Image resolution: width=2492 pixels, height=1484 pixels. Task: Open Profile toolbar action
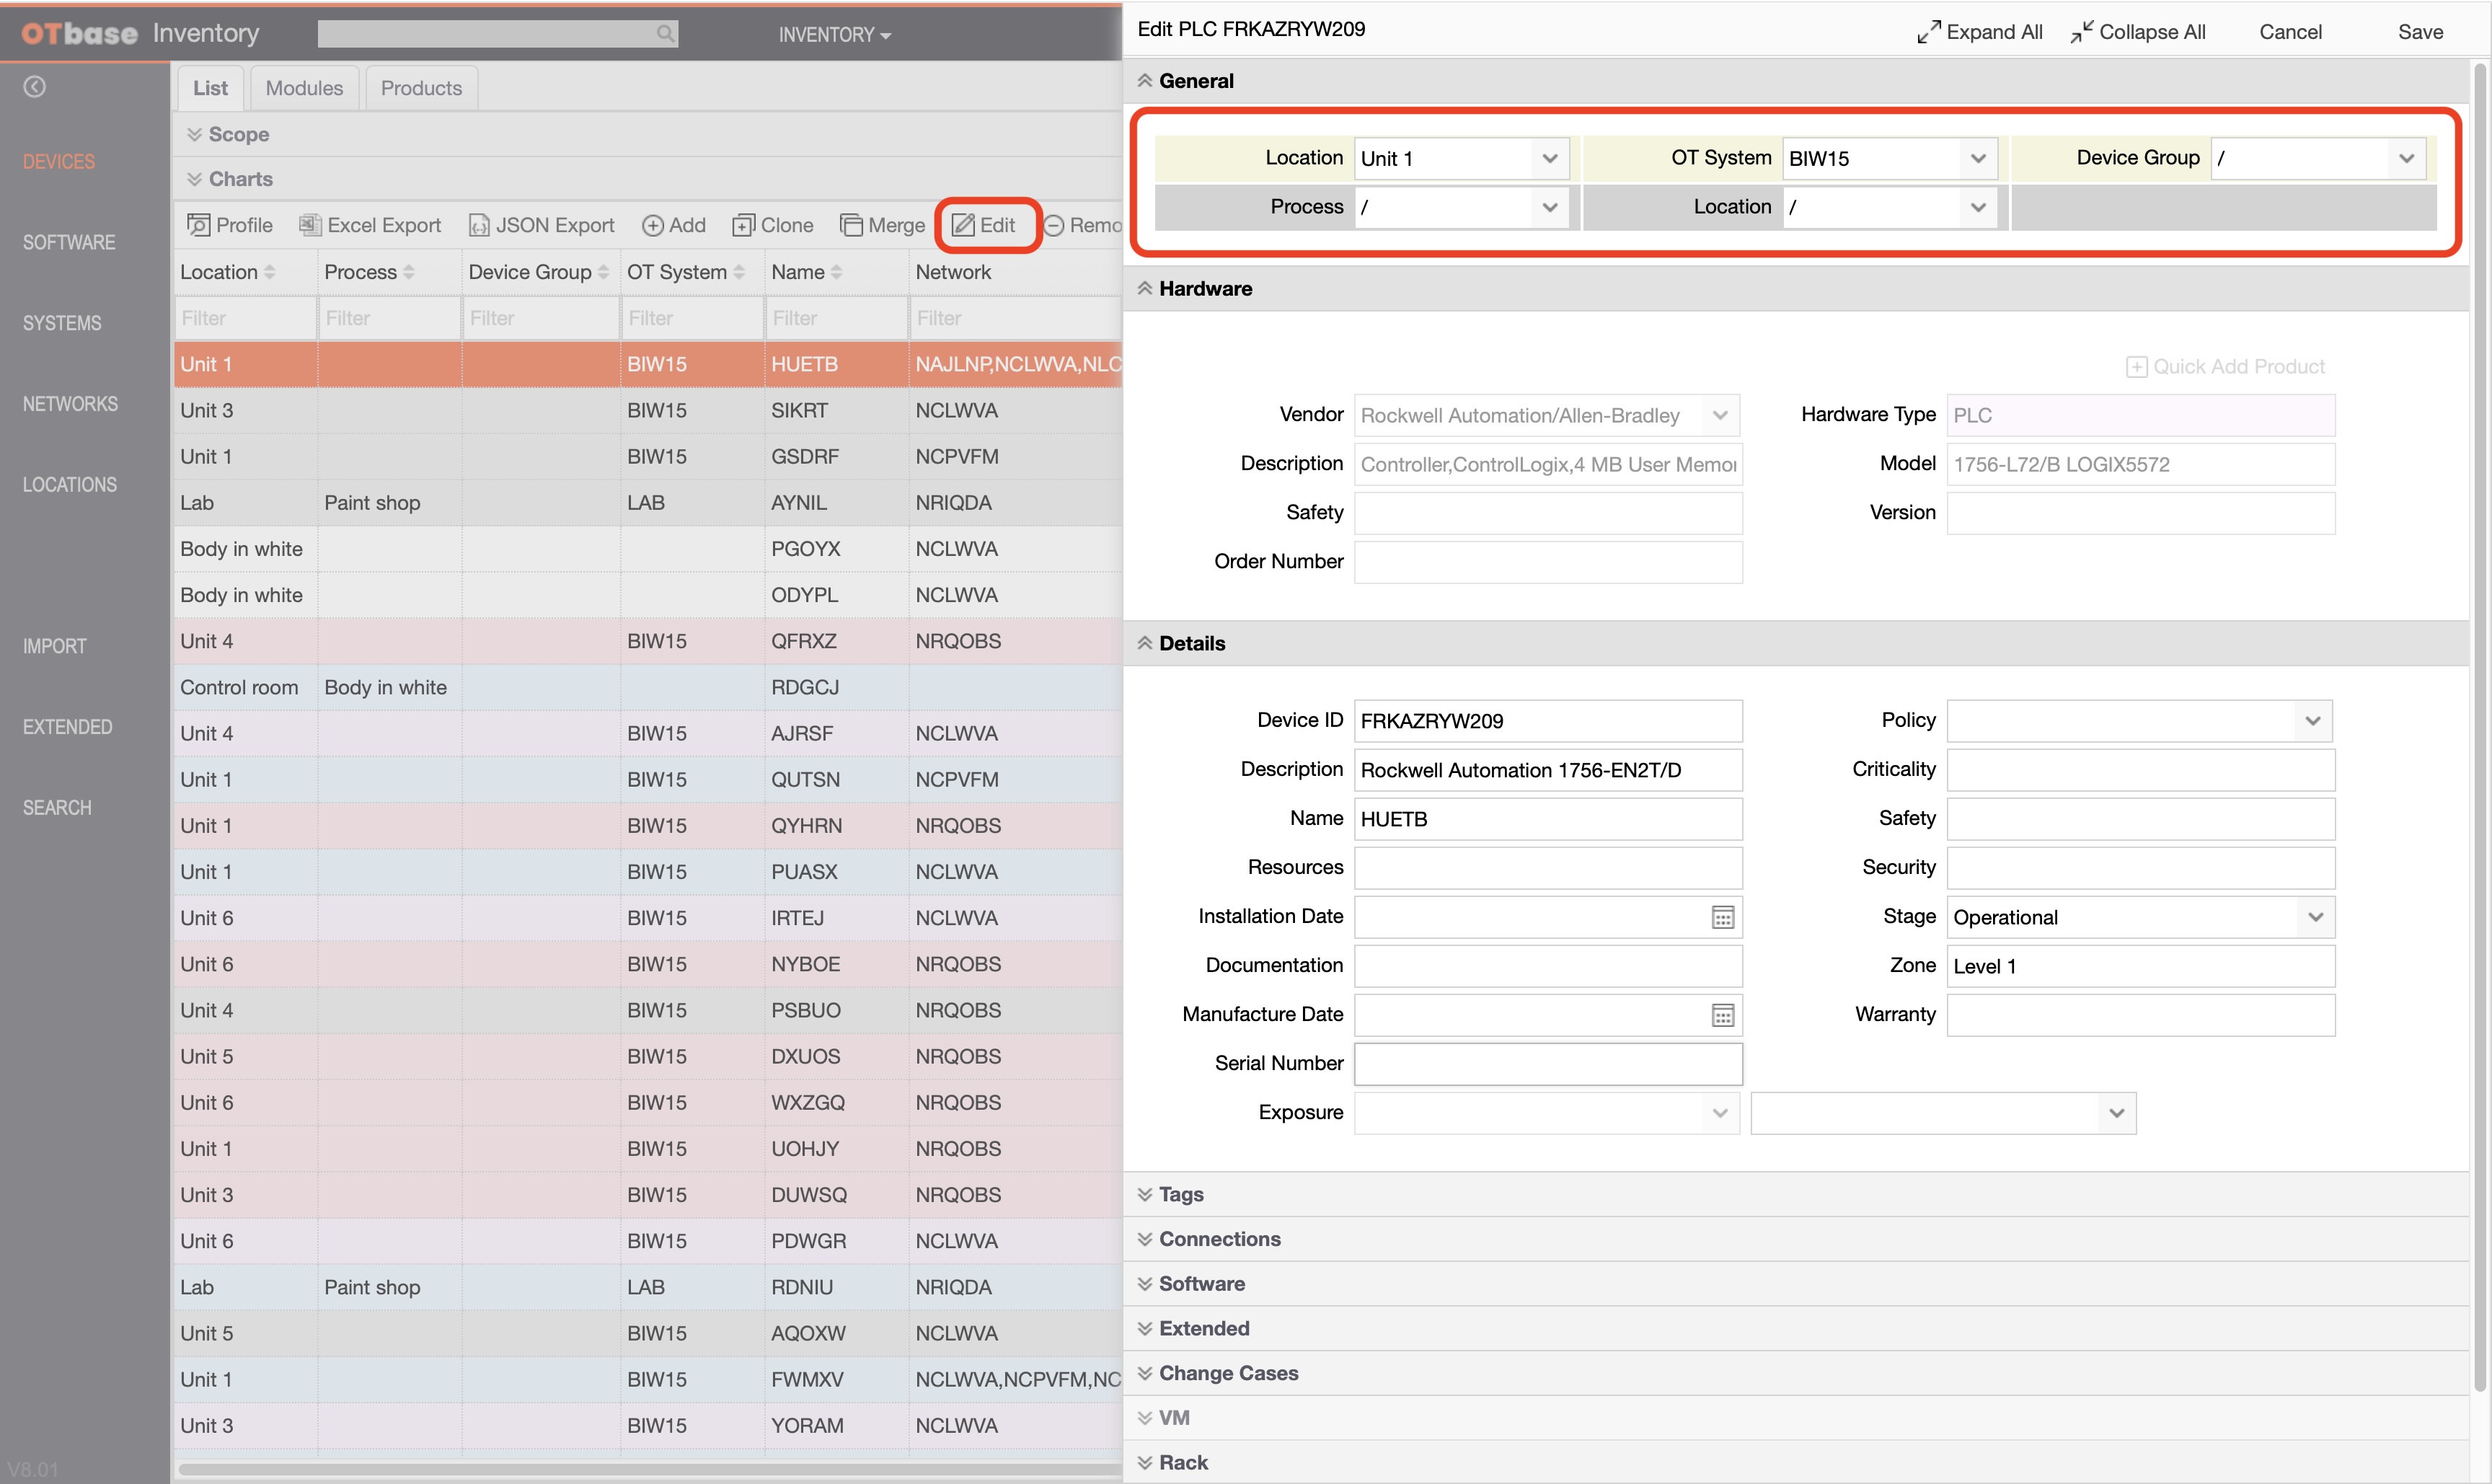click(230, 225)
